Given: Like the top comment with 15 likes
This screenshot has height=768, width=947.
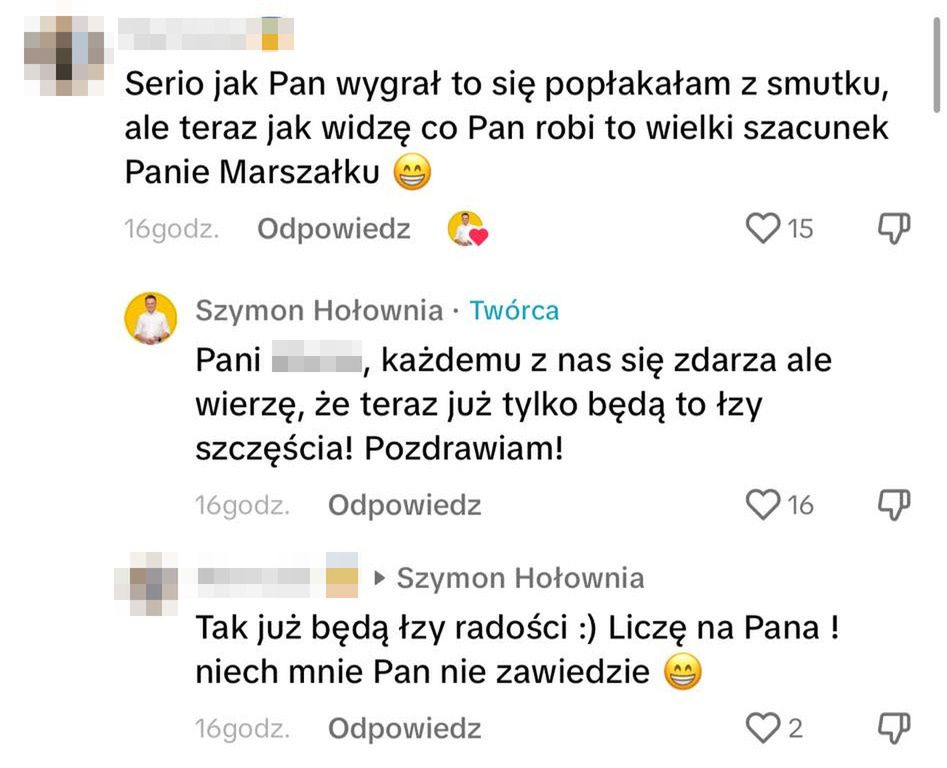Looking at the screenshot, I should click(763, 229).
